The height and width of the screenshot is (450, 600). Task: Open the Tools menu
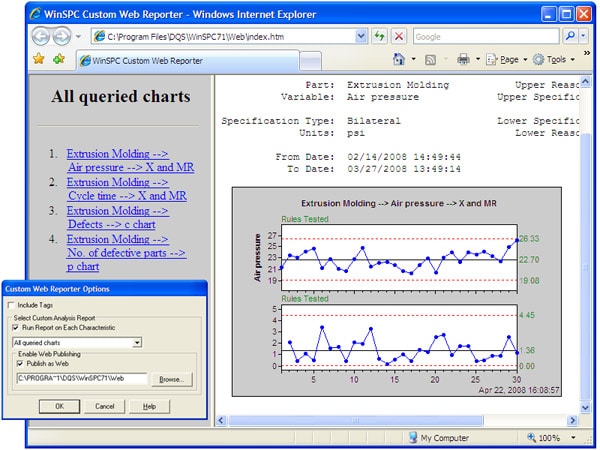point(556,60)
